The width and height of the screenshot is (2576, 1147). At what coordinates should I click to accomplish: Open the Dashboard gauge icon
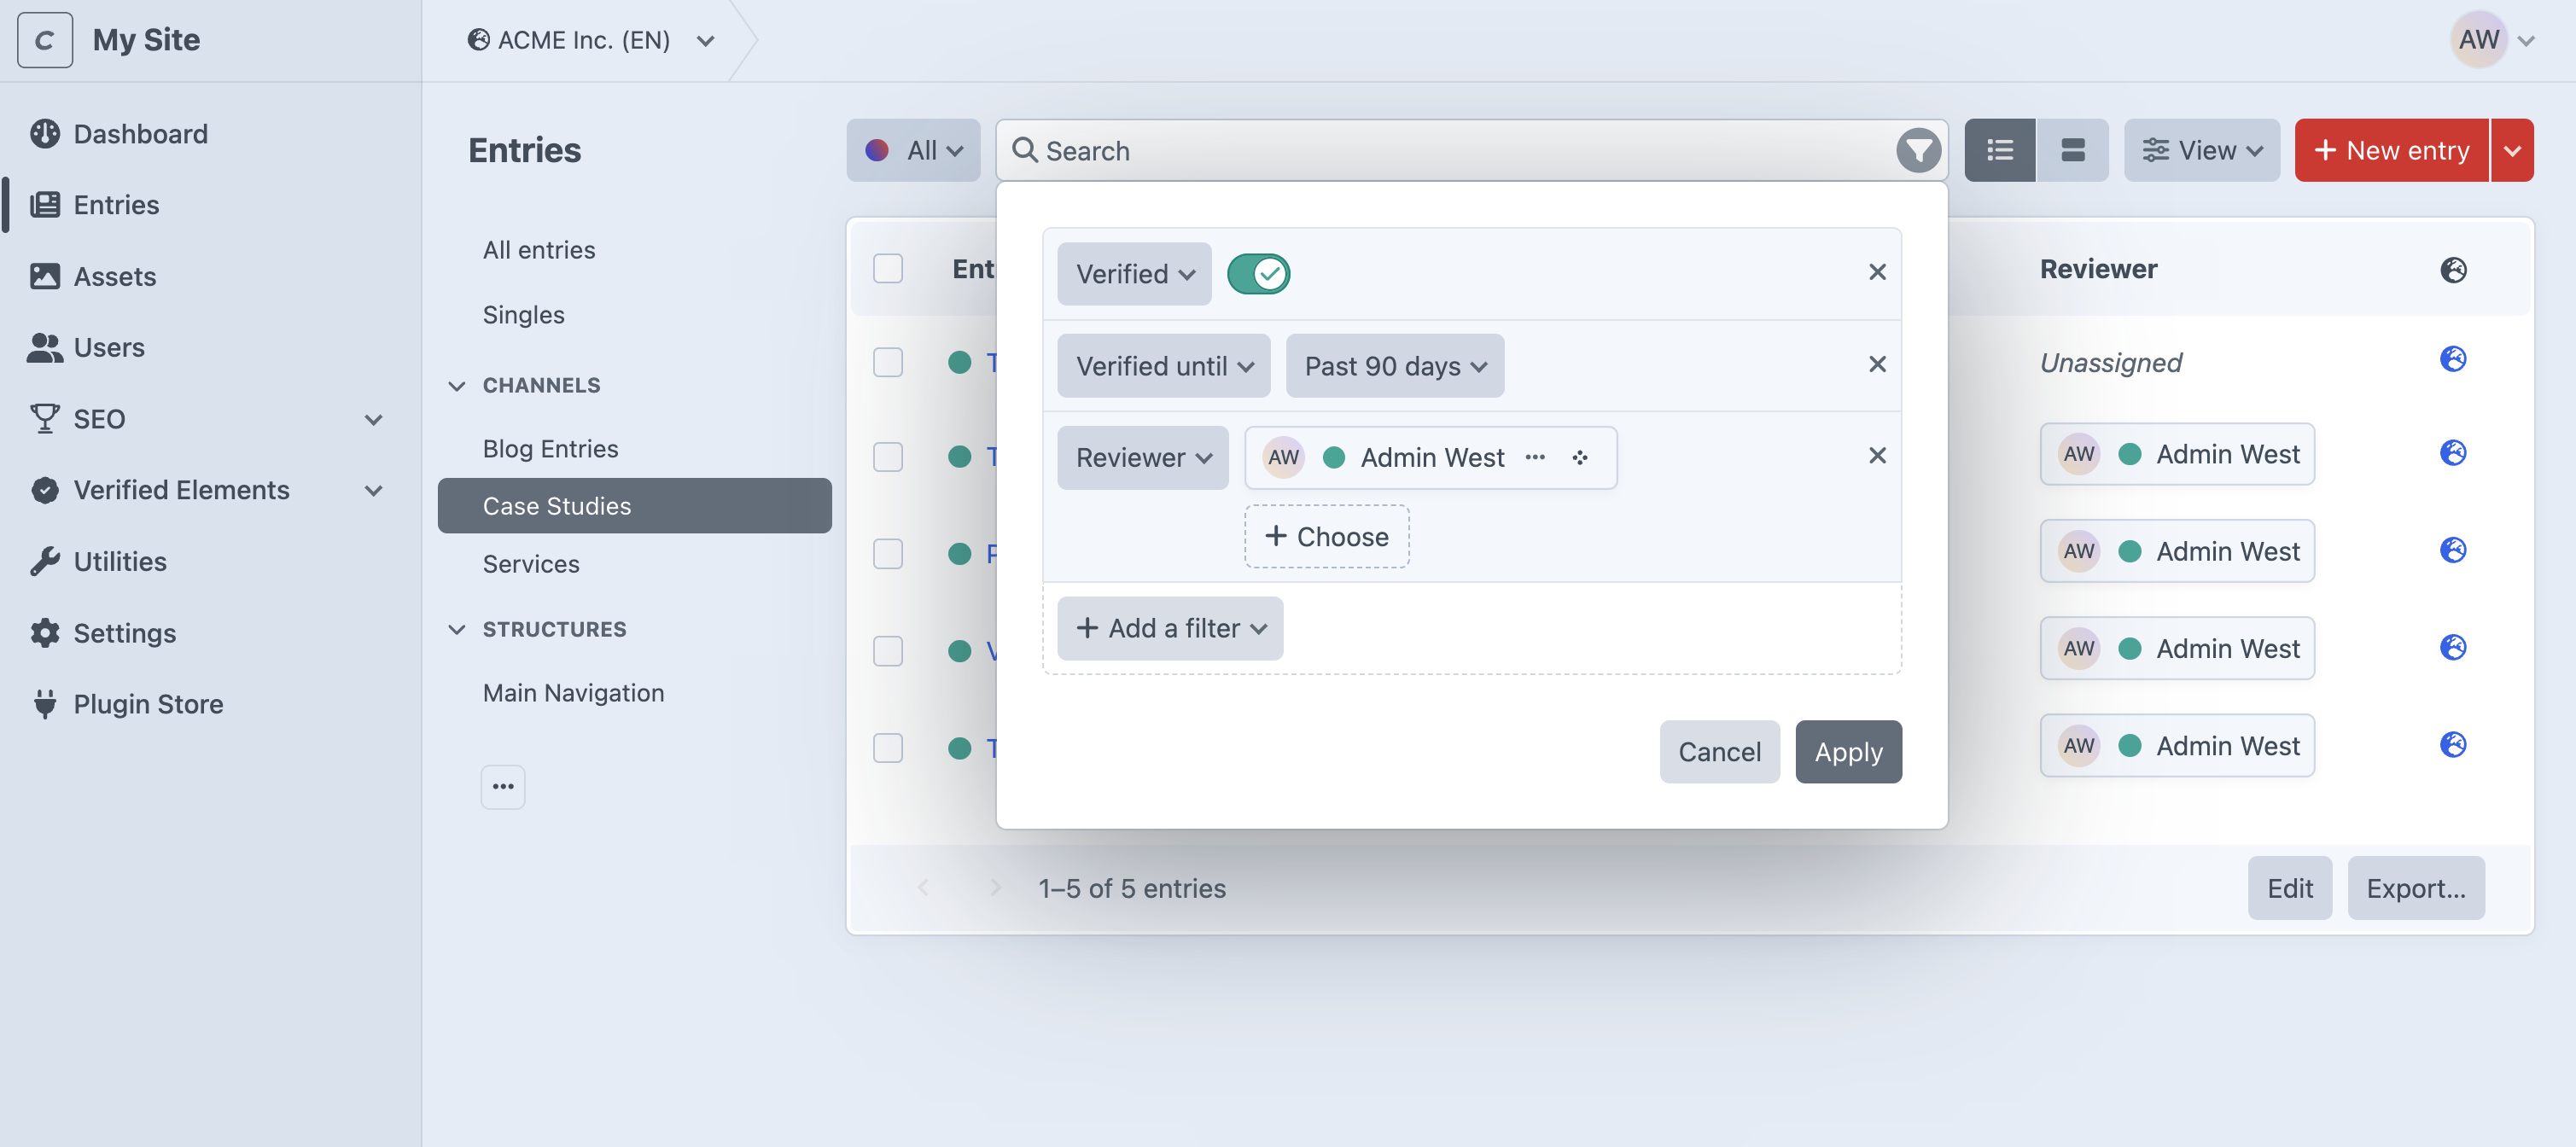tap(45, 133)
